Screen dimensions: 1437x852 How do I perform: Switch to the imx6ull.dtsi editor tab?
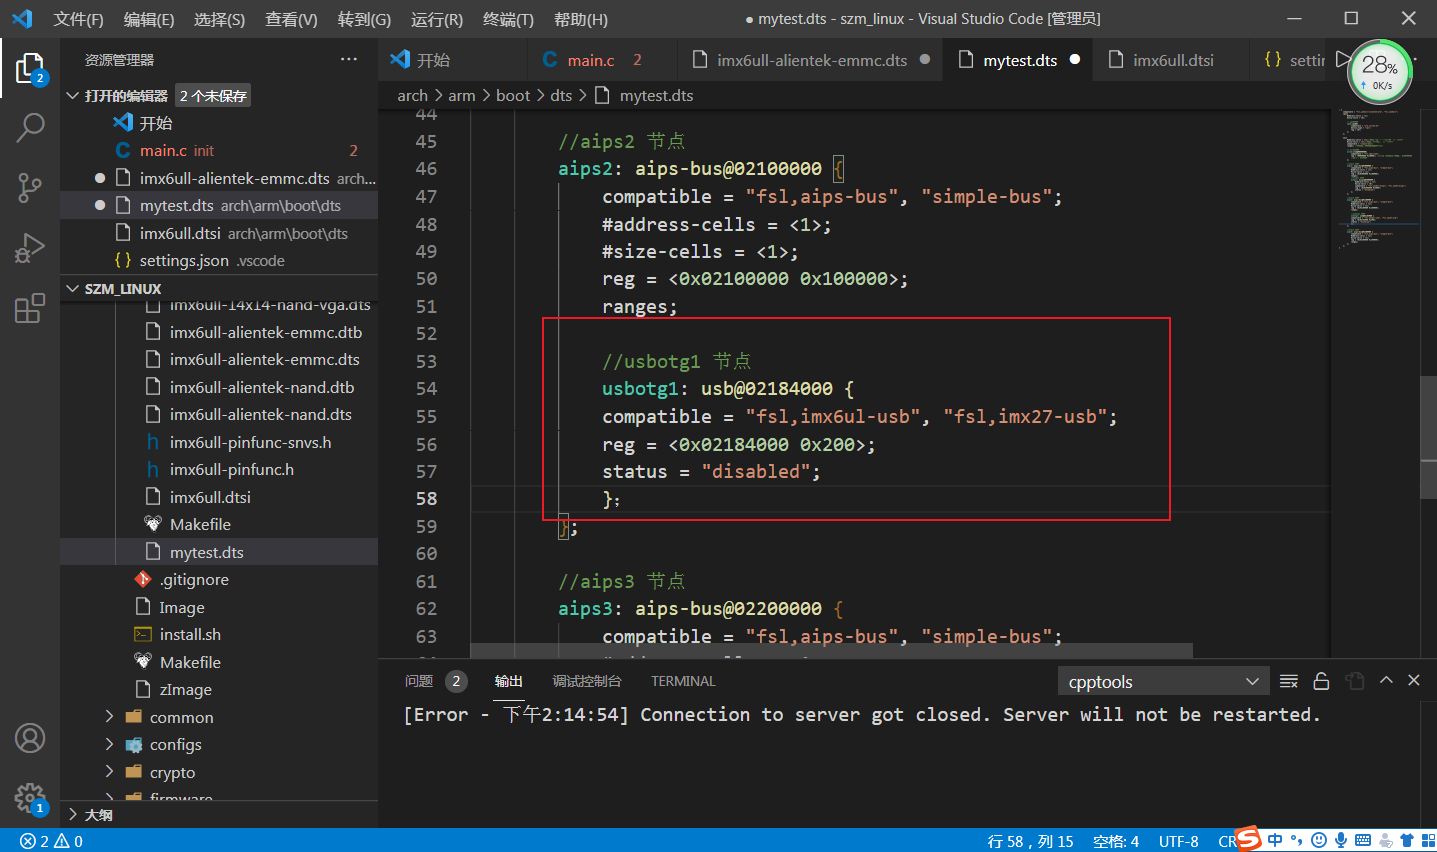[x=1170, y=60]
